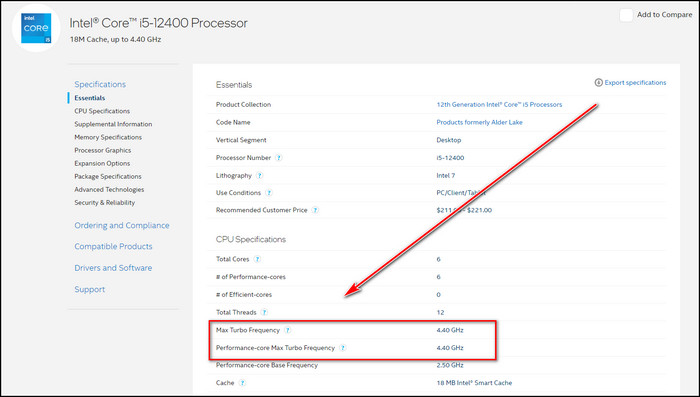Go to Memory Specifications section

[108, 137]
